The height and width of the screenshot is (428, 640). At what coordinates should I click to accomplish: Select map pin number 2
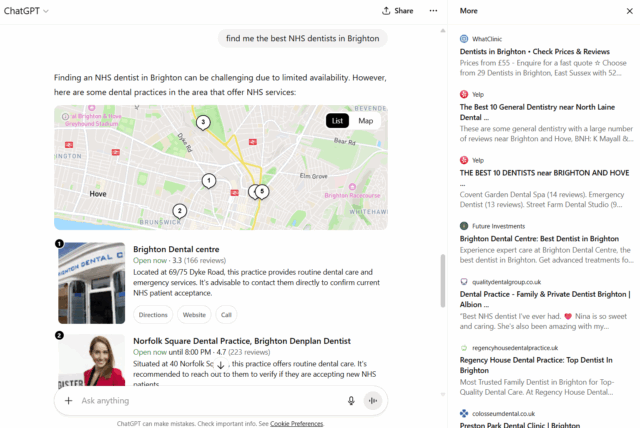click(179, 210)
